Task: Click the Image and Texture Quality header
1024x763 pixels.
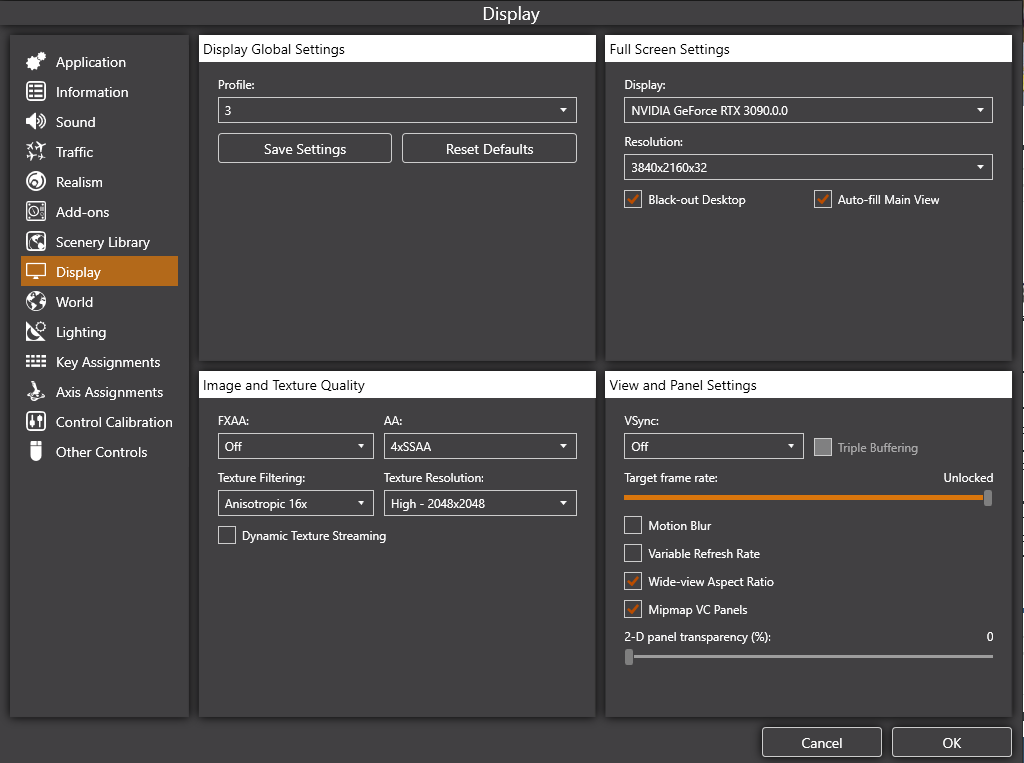Action: pyautogui.click(x=397, y=385)
